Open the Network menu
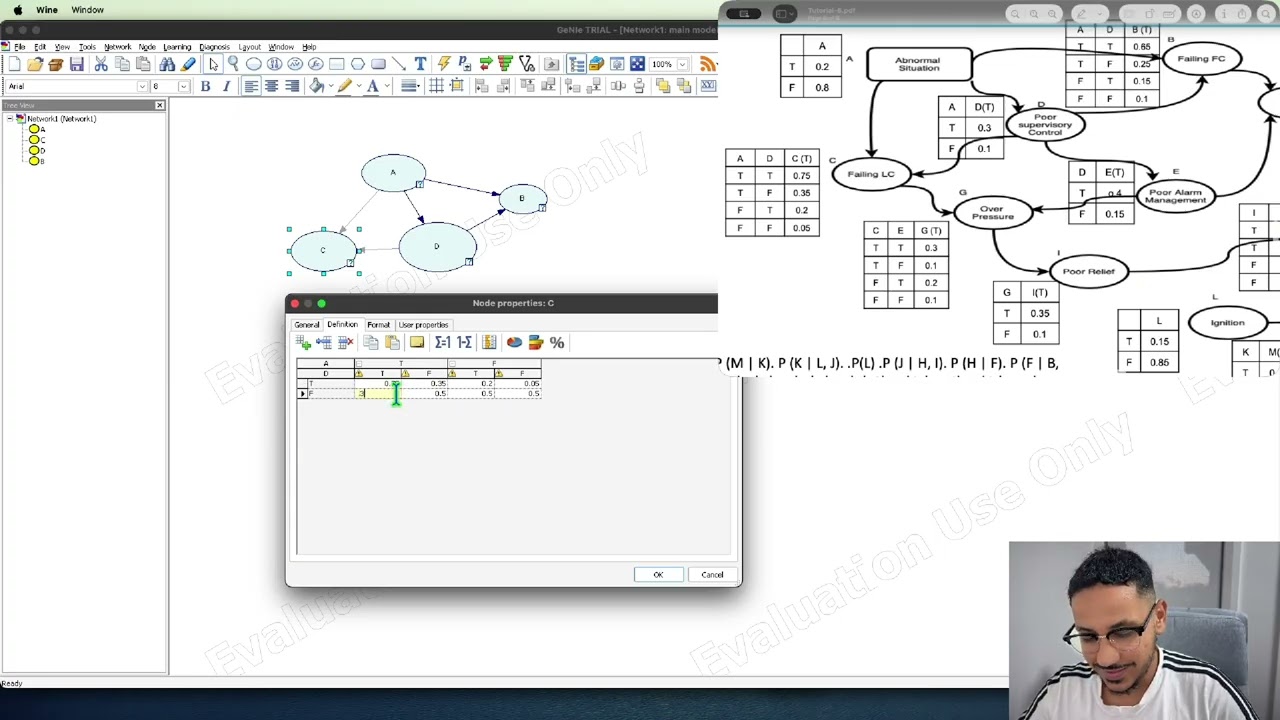1280x720 pixels. [117, 47]
